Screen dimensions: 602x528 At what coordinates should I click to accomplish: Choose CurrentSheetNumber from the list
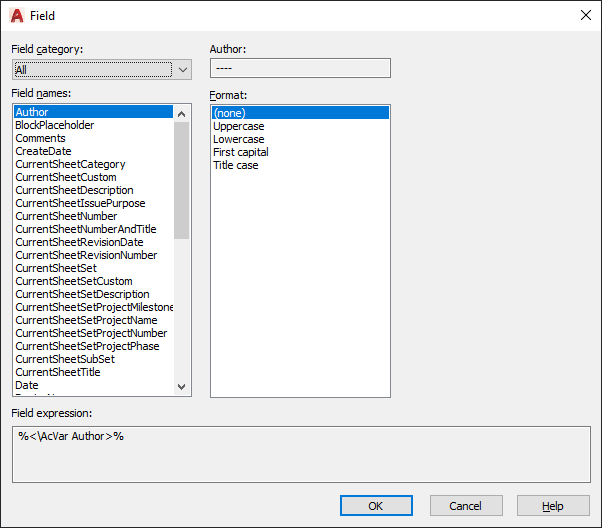[x=66, y=216]
